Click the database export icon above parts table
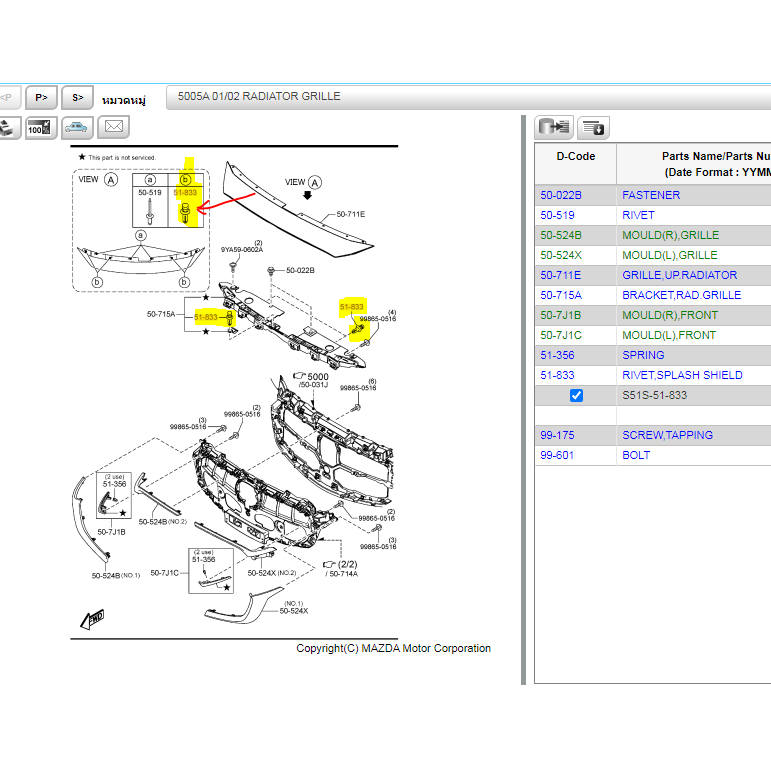The height and width of the screenshot is (771, 771). [x=553, y=127]
